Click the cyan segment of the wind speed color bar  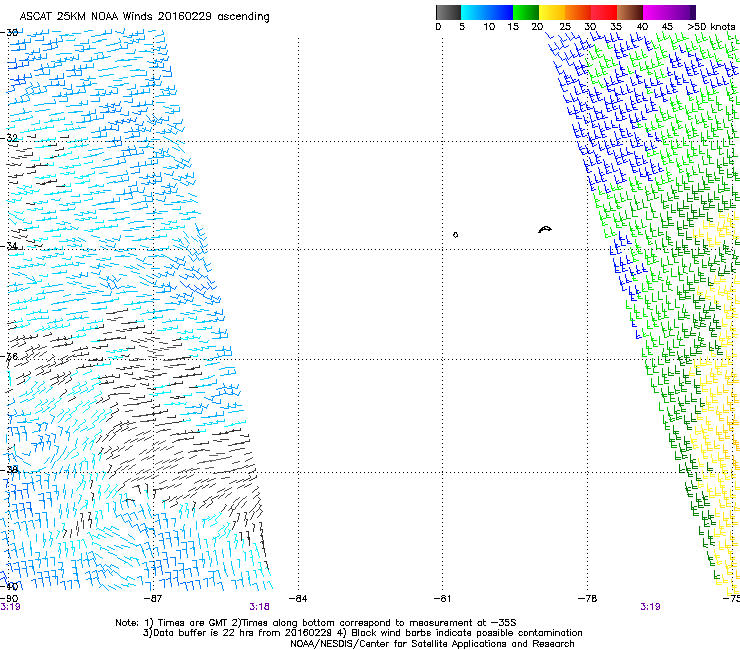tap(474, 12)
